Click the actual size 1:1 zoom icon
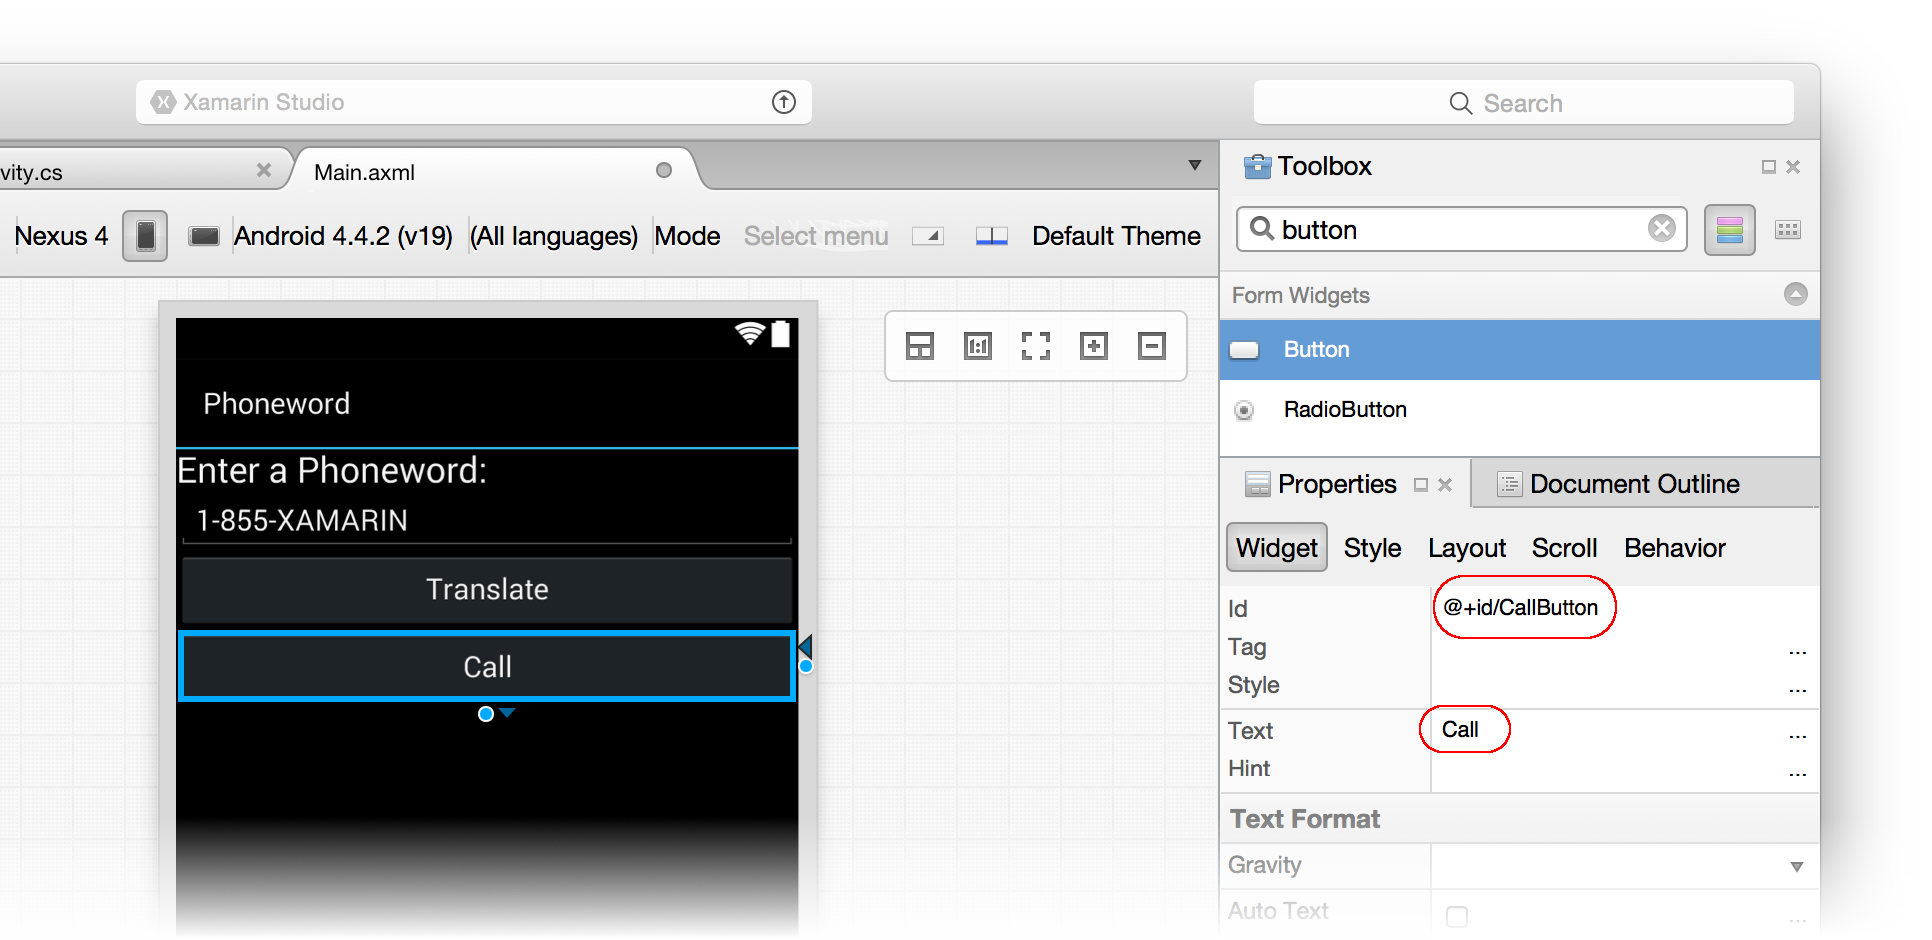The height and width of the screenshot is (940, 1932). (978, 346)
